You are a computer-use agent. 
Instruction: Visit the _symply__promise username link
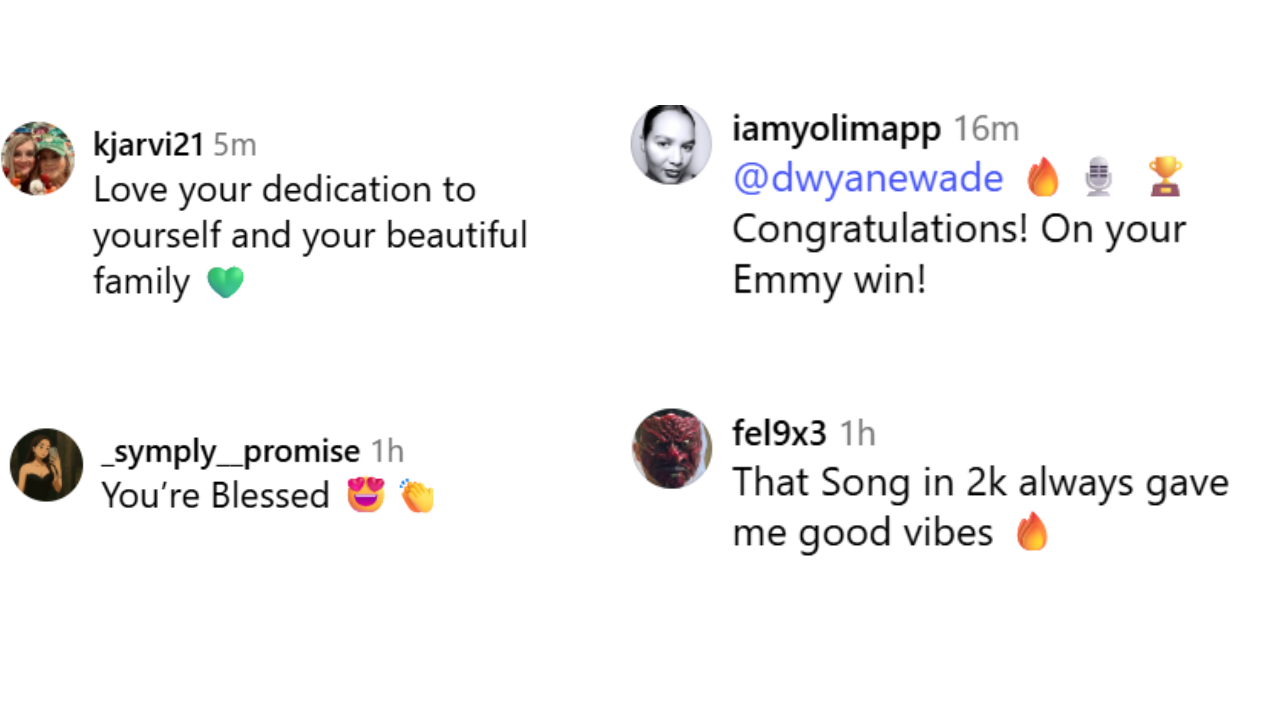click(230, 451)
